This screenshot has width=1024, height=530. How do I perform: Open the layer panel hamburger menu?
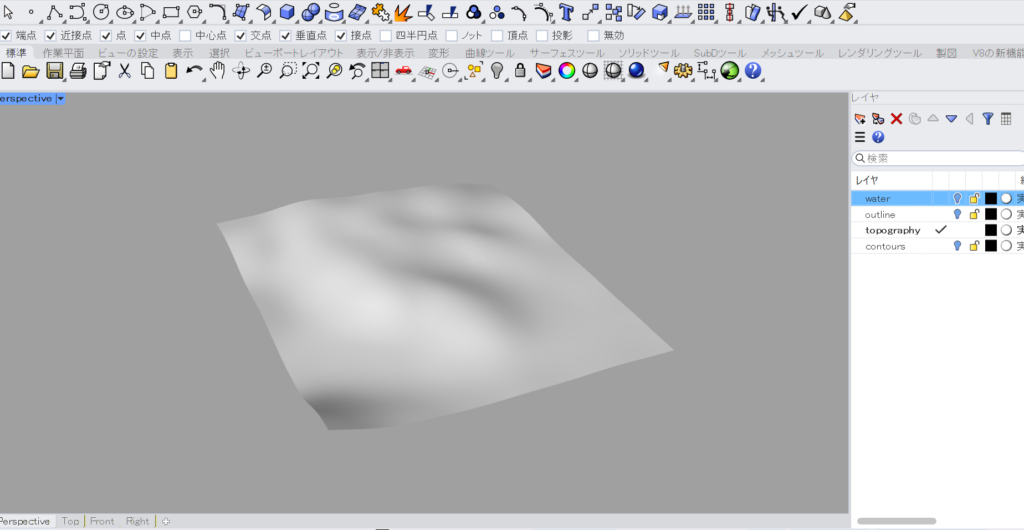[860, 137]
